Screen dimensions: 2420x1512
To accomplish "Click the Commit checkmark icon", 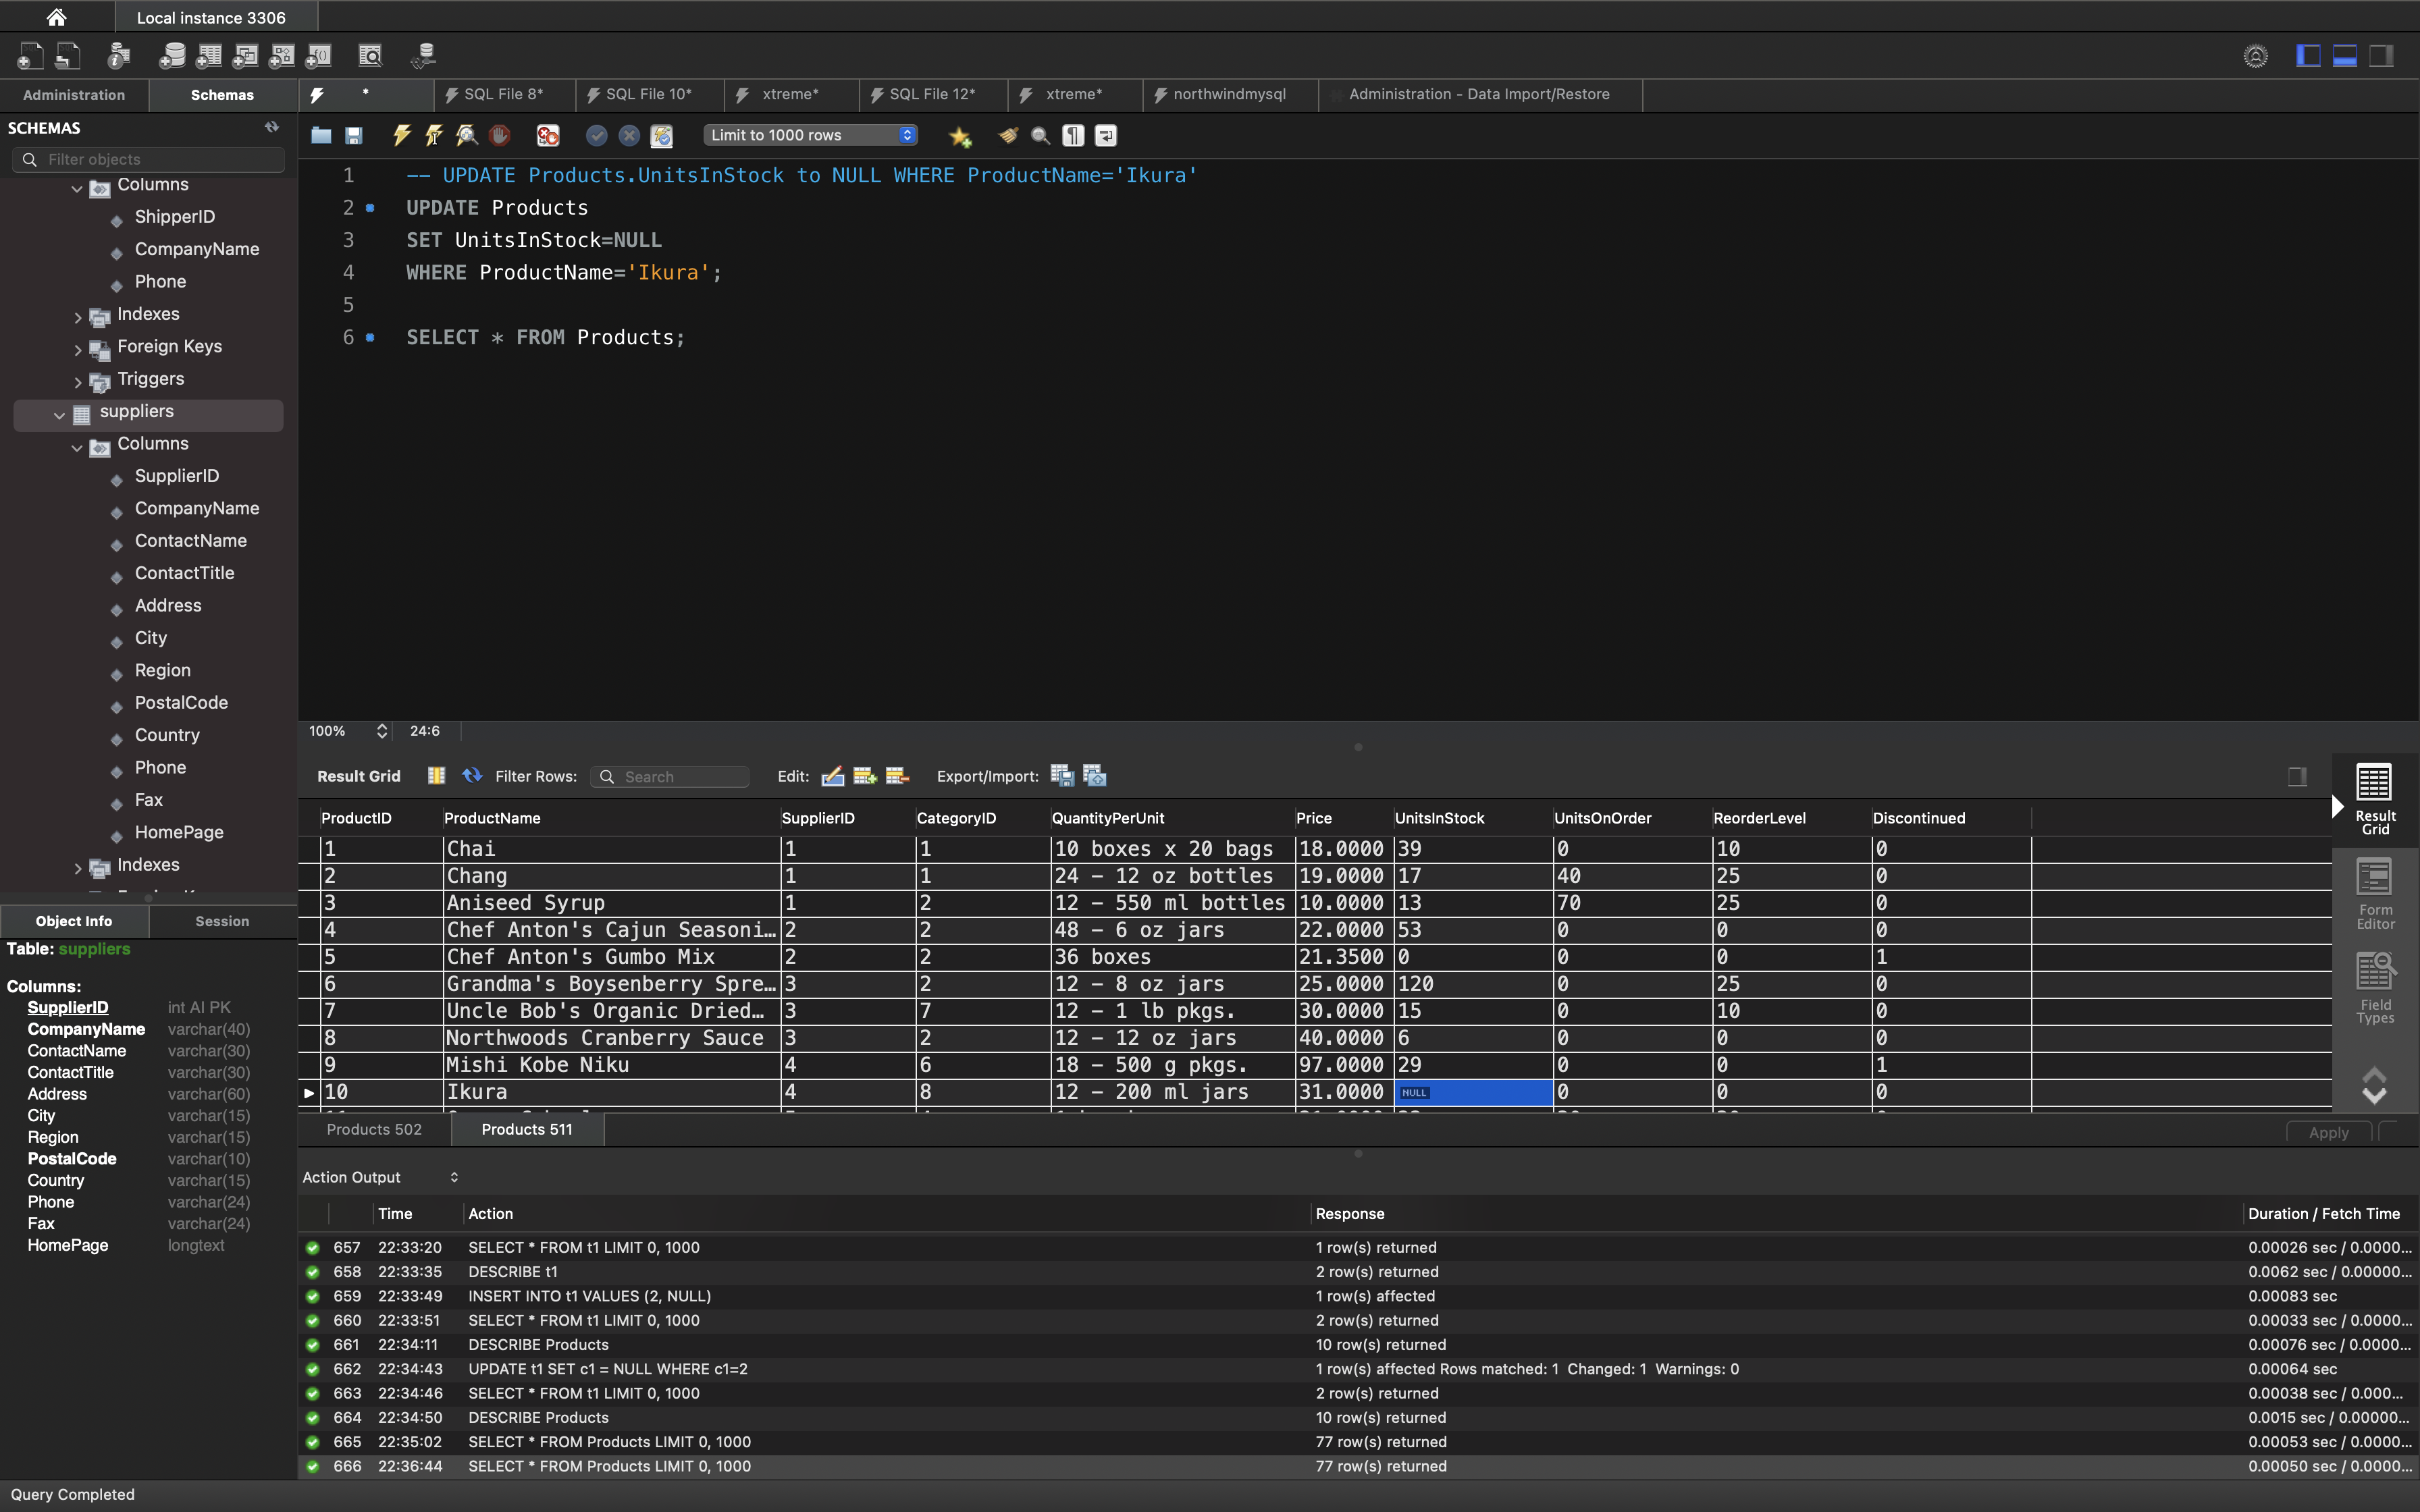I will (597, 135).
